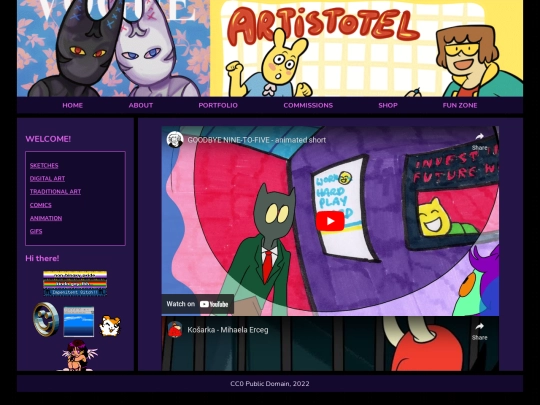The image size is (540, 405).
Task: Open the GOODBYE NINE-TO-FIVE channel avatar
Action: tap(175, 140)
